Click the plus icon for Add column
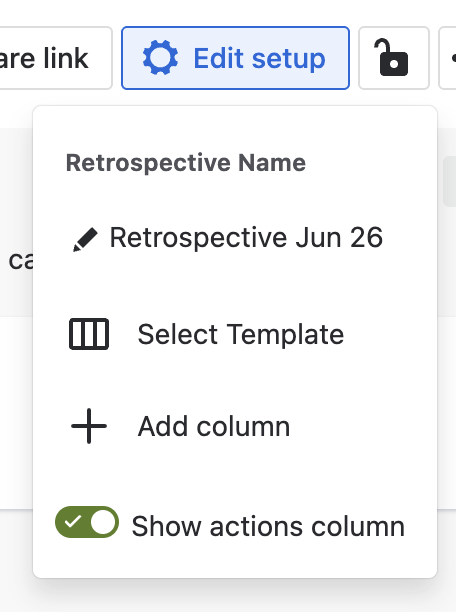This screenshot has height=612, width=456. tap(89, 426)
